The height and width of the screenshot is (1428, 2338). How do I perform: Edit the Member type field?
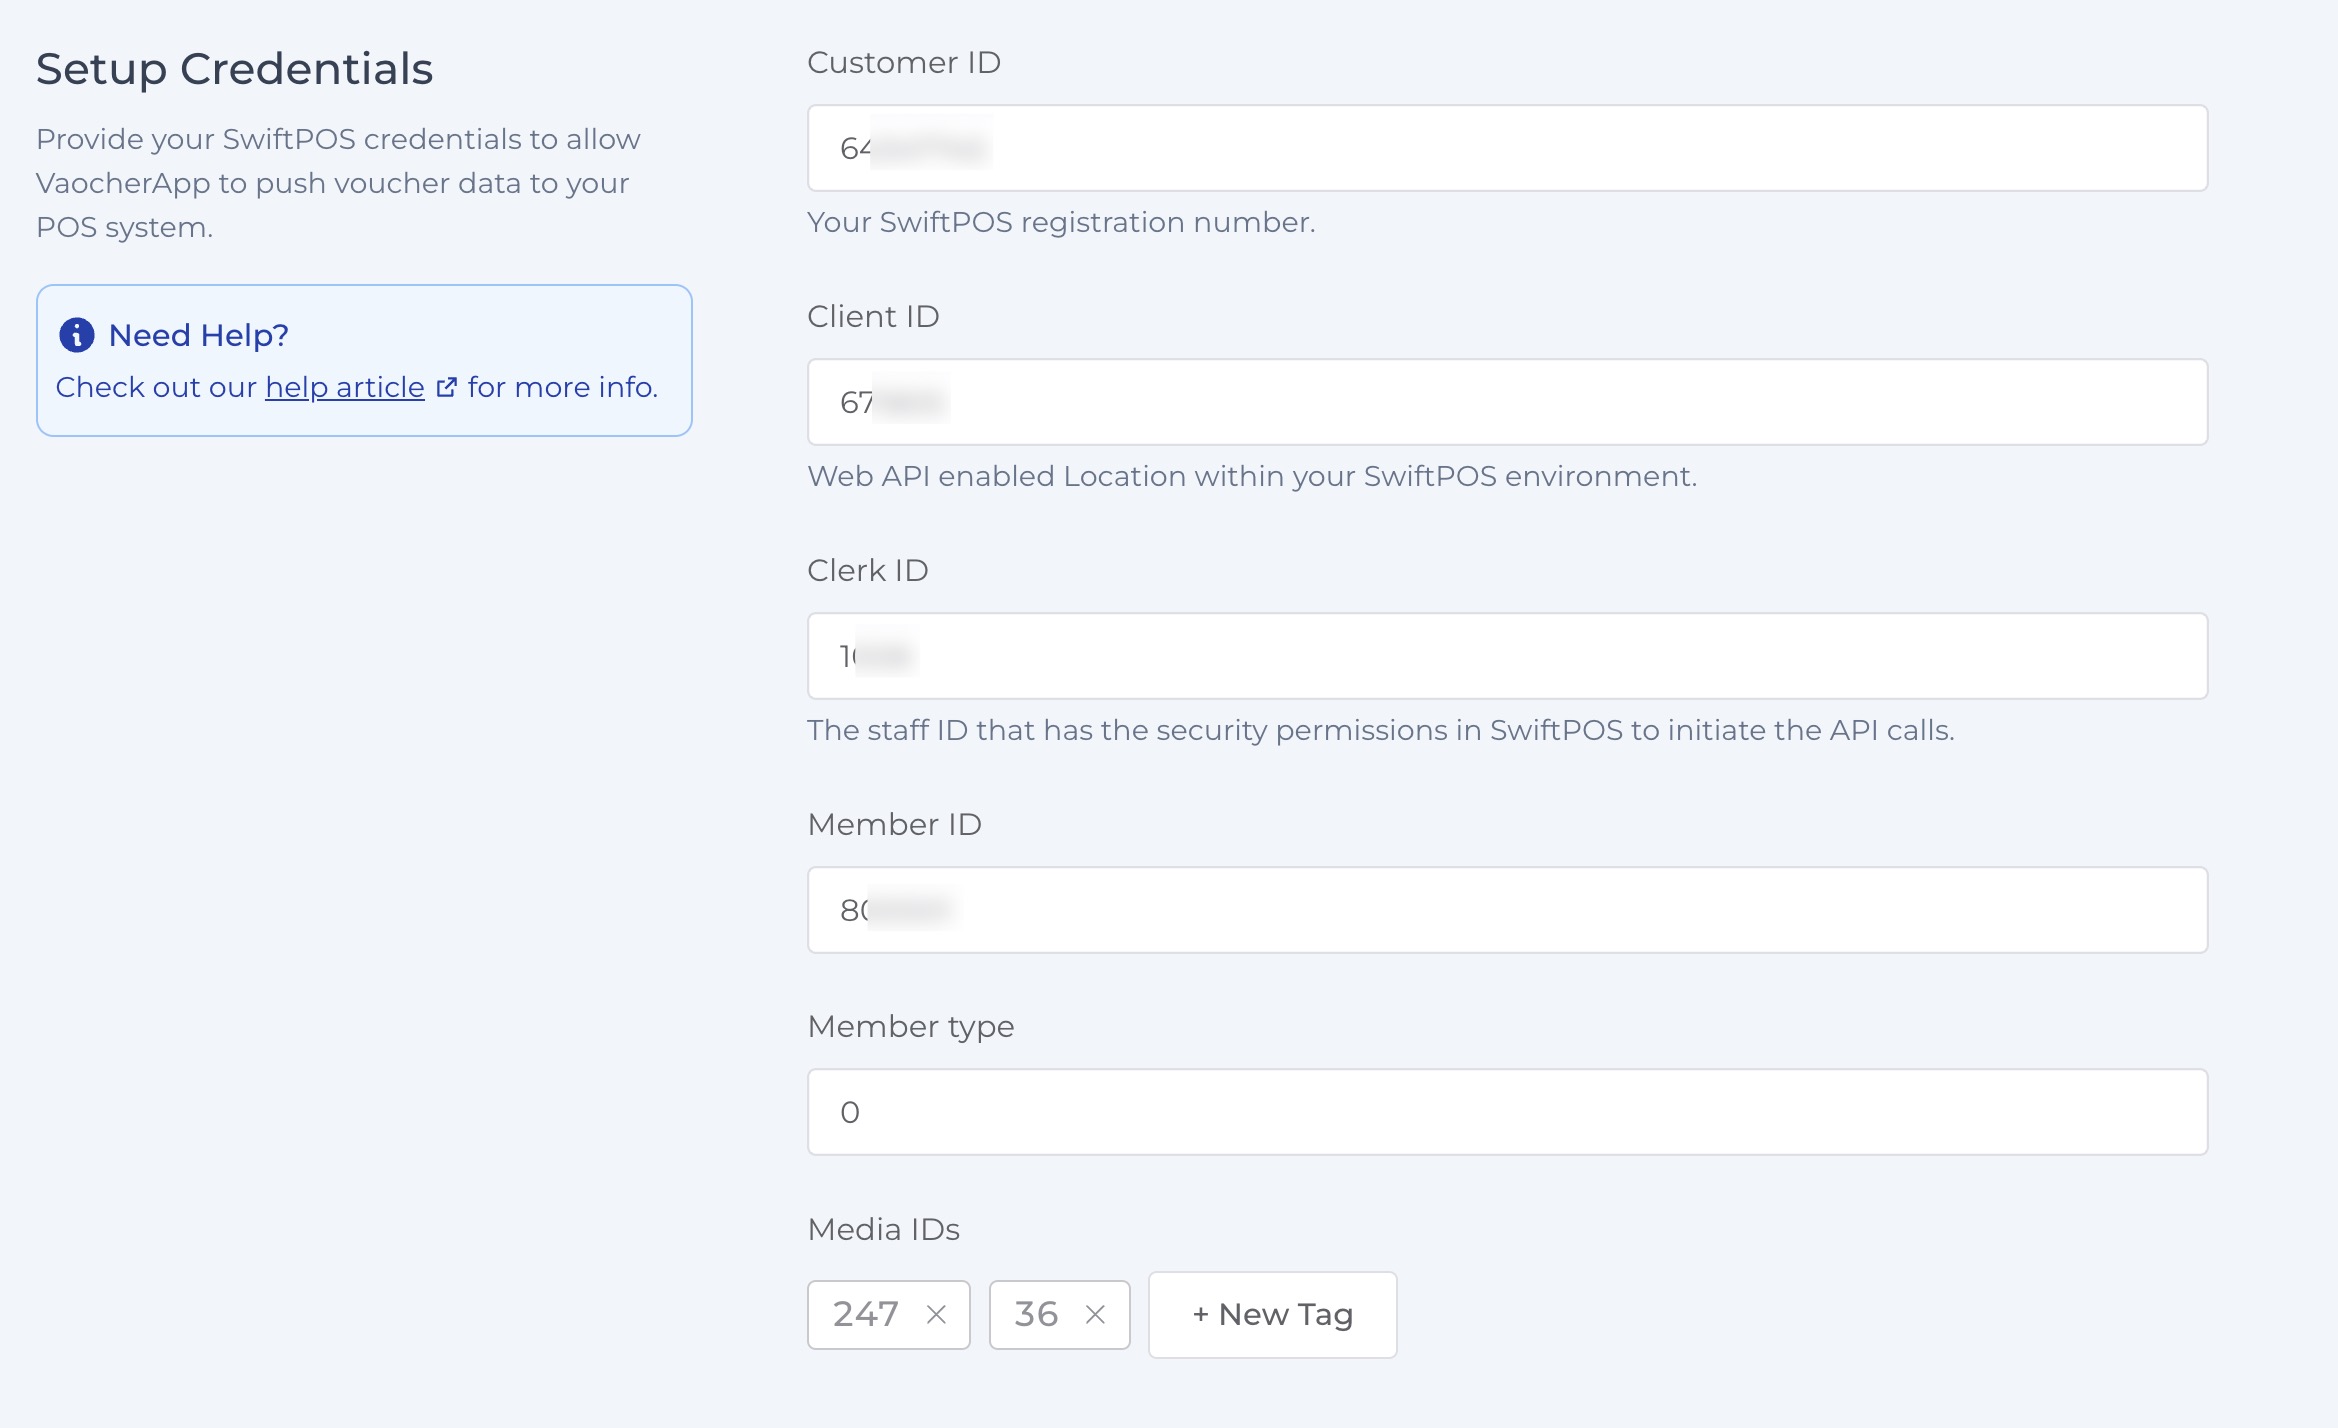pos(1507,1112)
